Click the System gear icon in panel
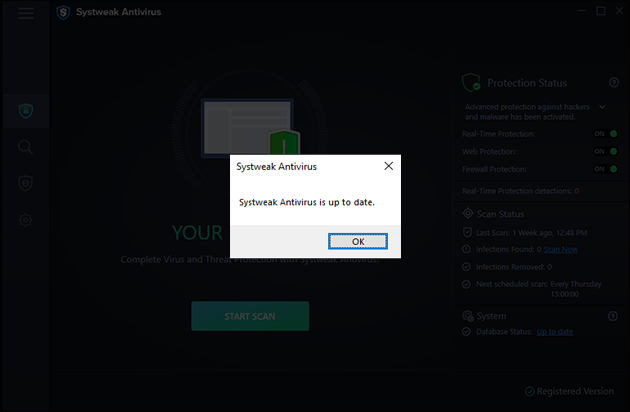This screenshot has height=412, width=630. pyautogui.click(x=468, y=316)
